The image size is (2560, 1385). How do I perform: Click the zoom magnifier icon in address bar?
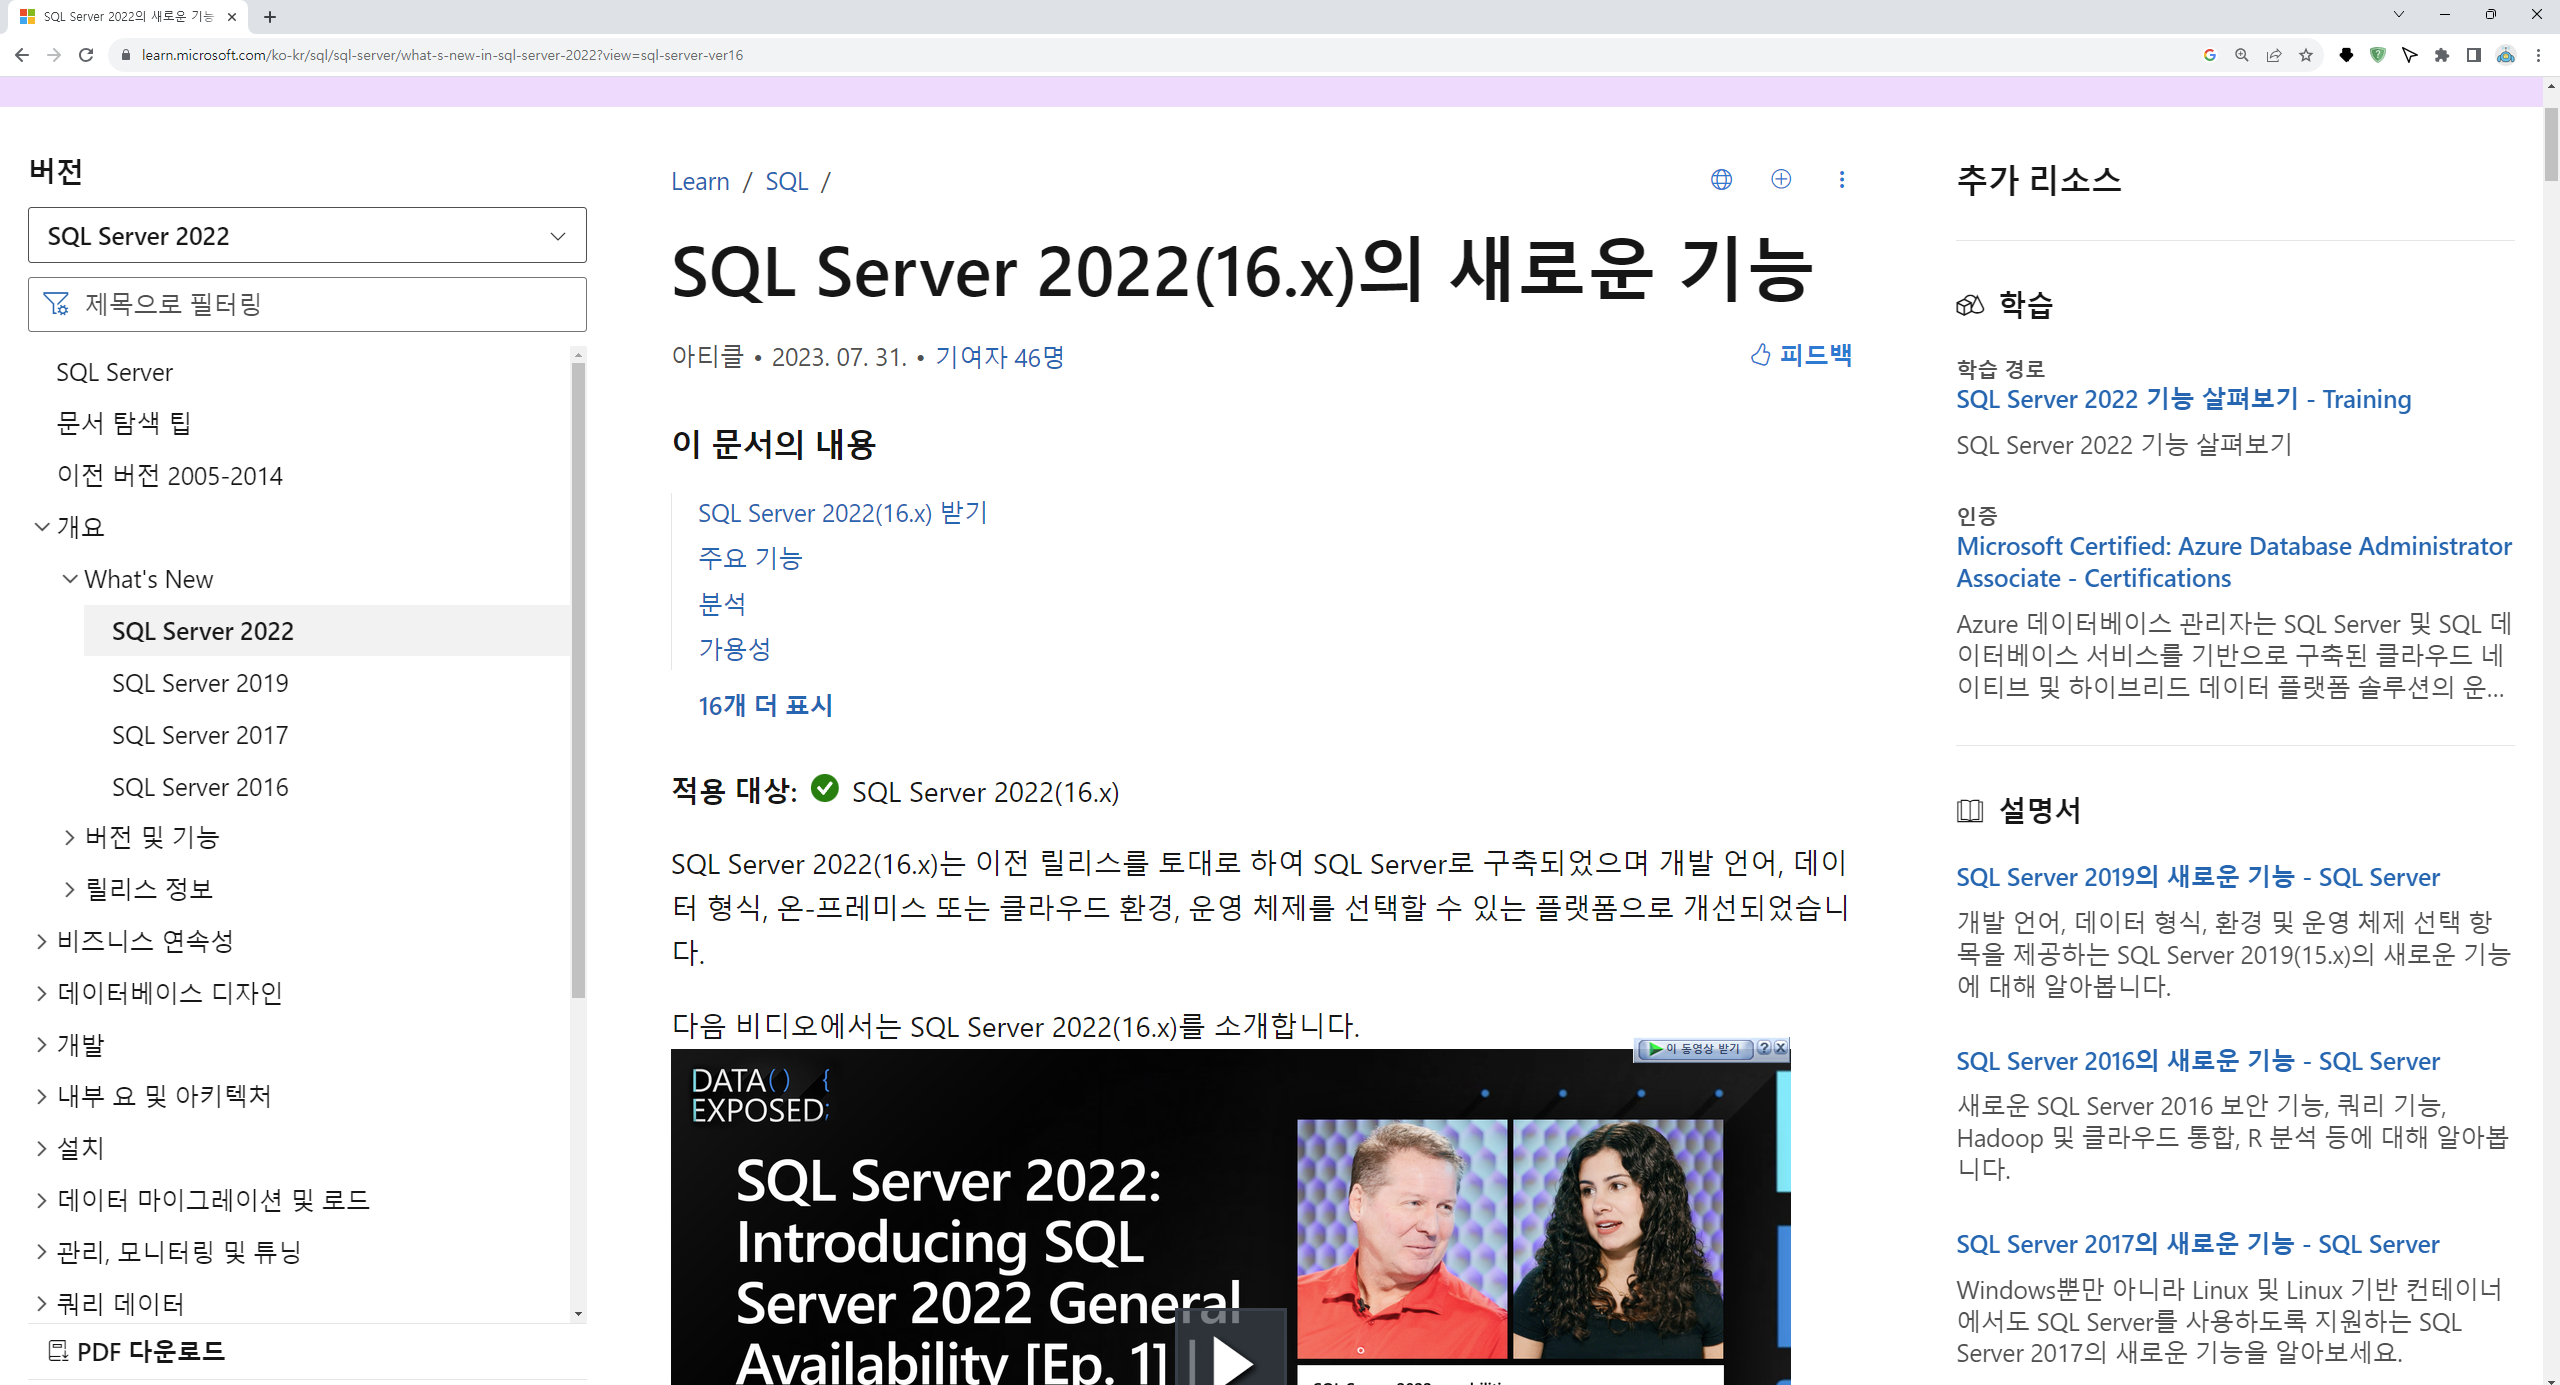pyautogui.click(x=2242, y=55)
